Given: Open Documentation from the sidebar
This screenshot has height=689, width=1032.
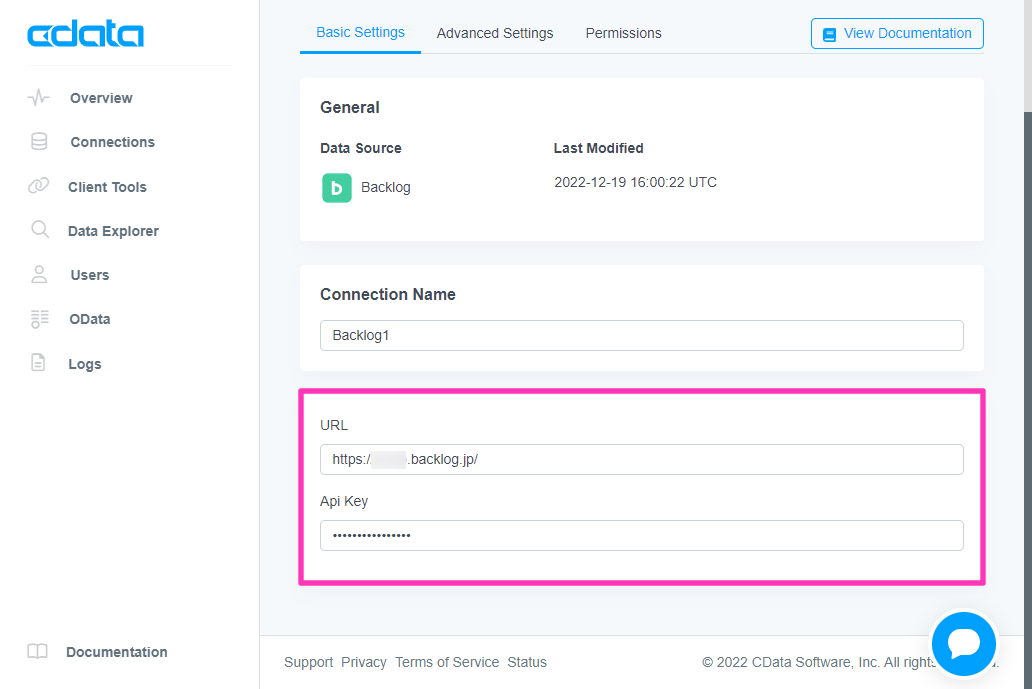Looking at the screenshot, I should 117,651.
